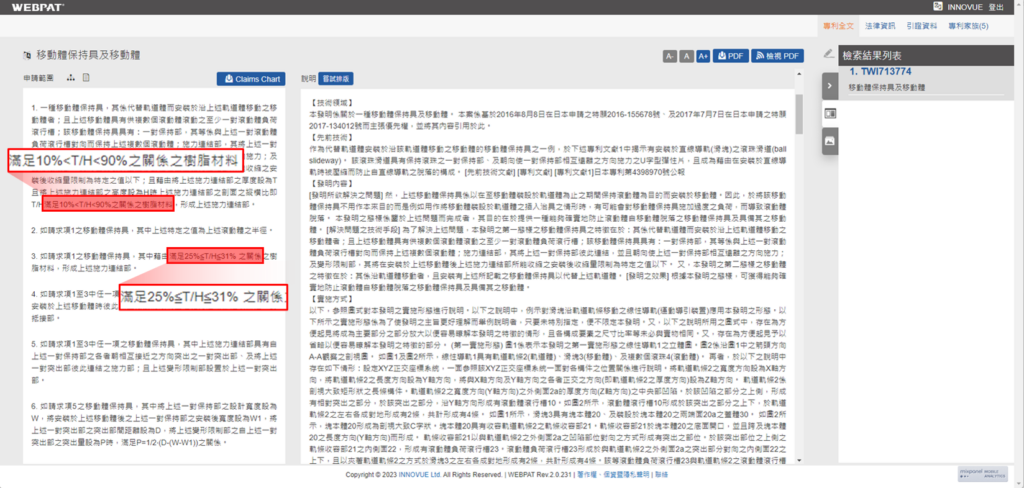
Task: Click the A+ increase font size button
Action: [x=703, y=56]
